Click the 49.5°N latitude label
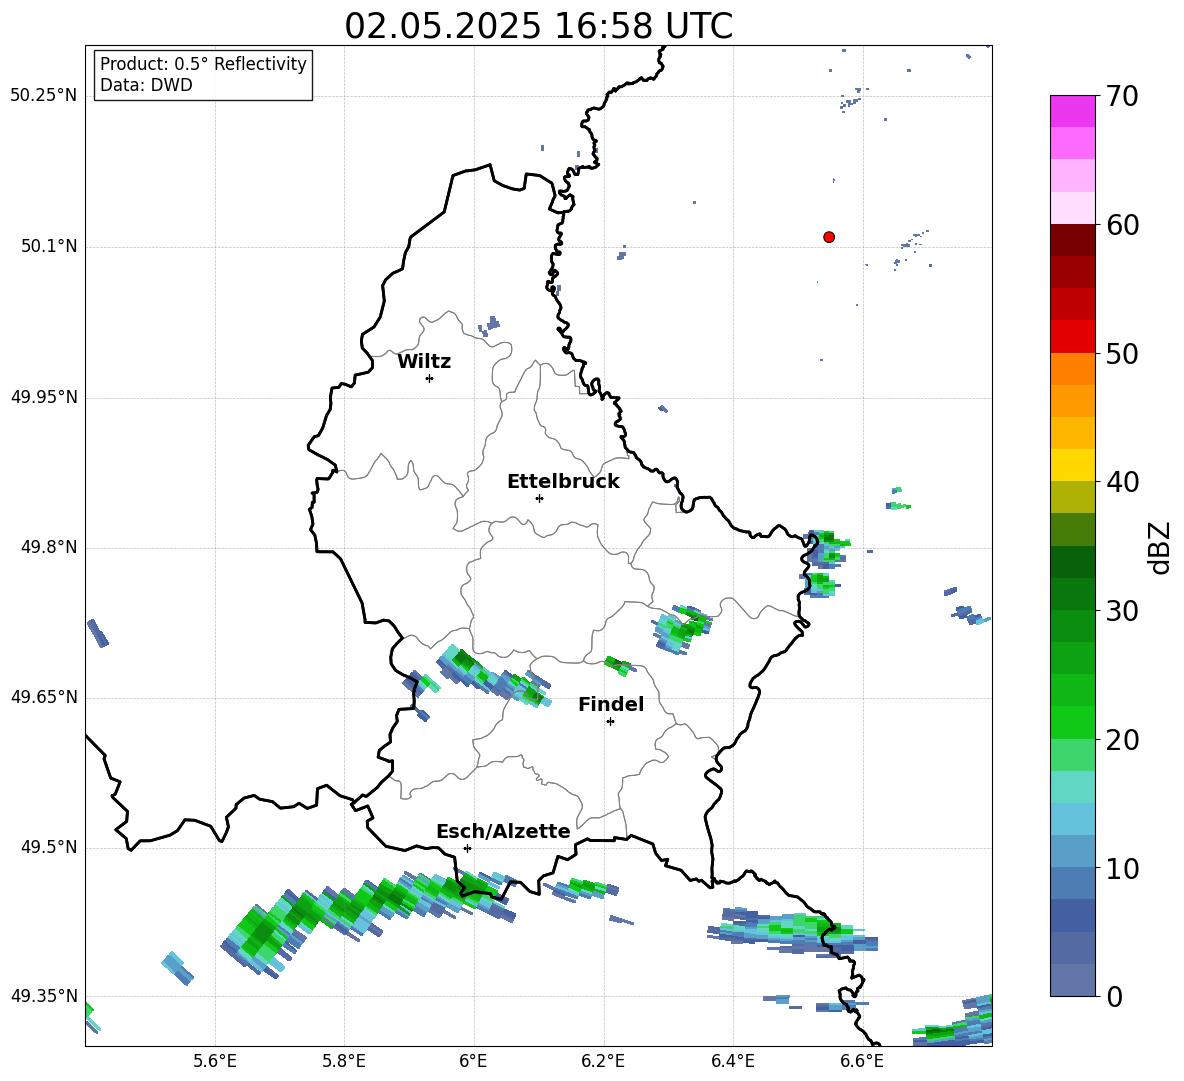This screenshot has width=1184, height=1081. [x=49, y=847]
